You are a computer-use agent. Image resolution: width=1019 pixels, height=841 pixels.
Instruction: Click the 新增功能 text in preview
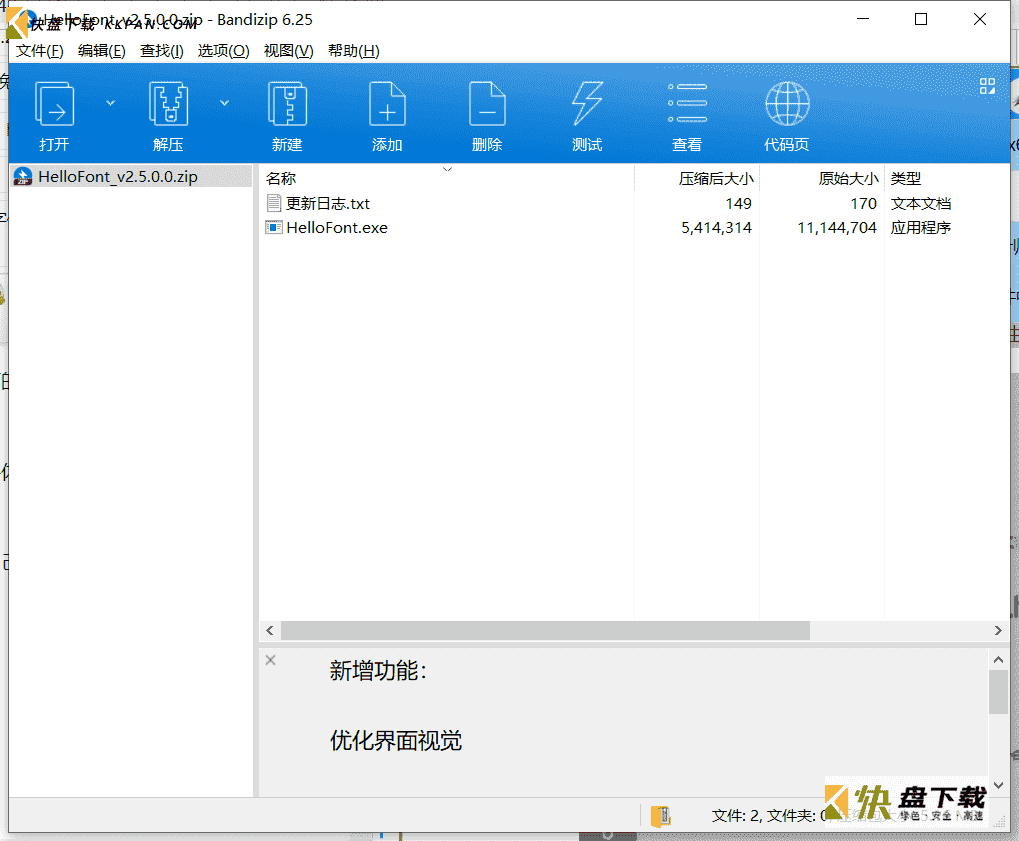[378, 671]
